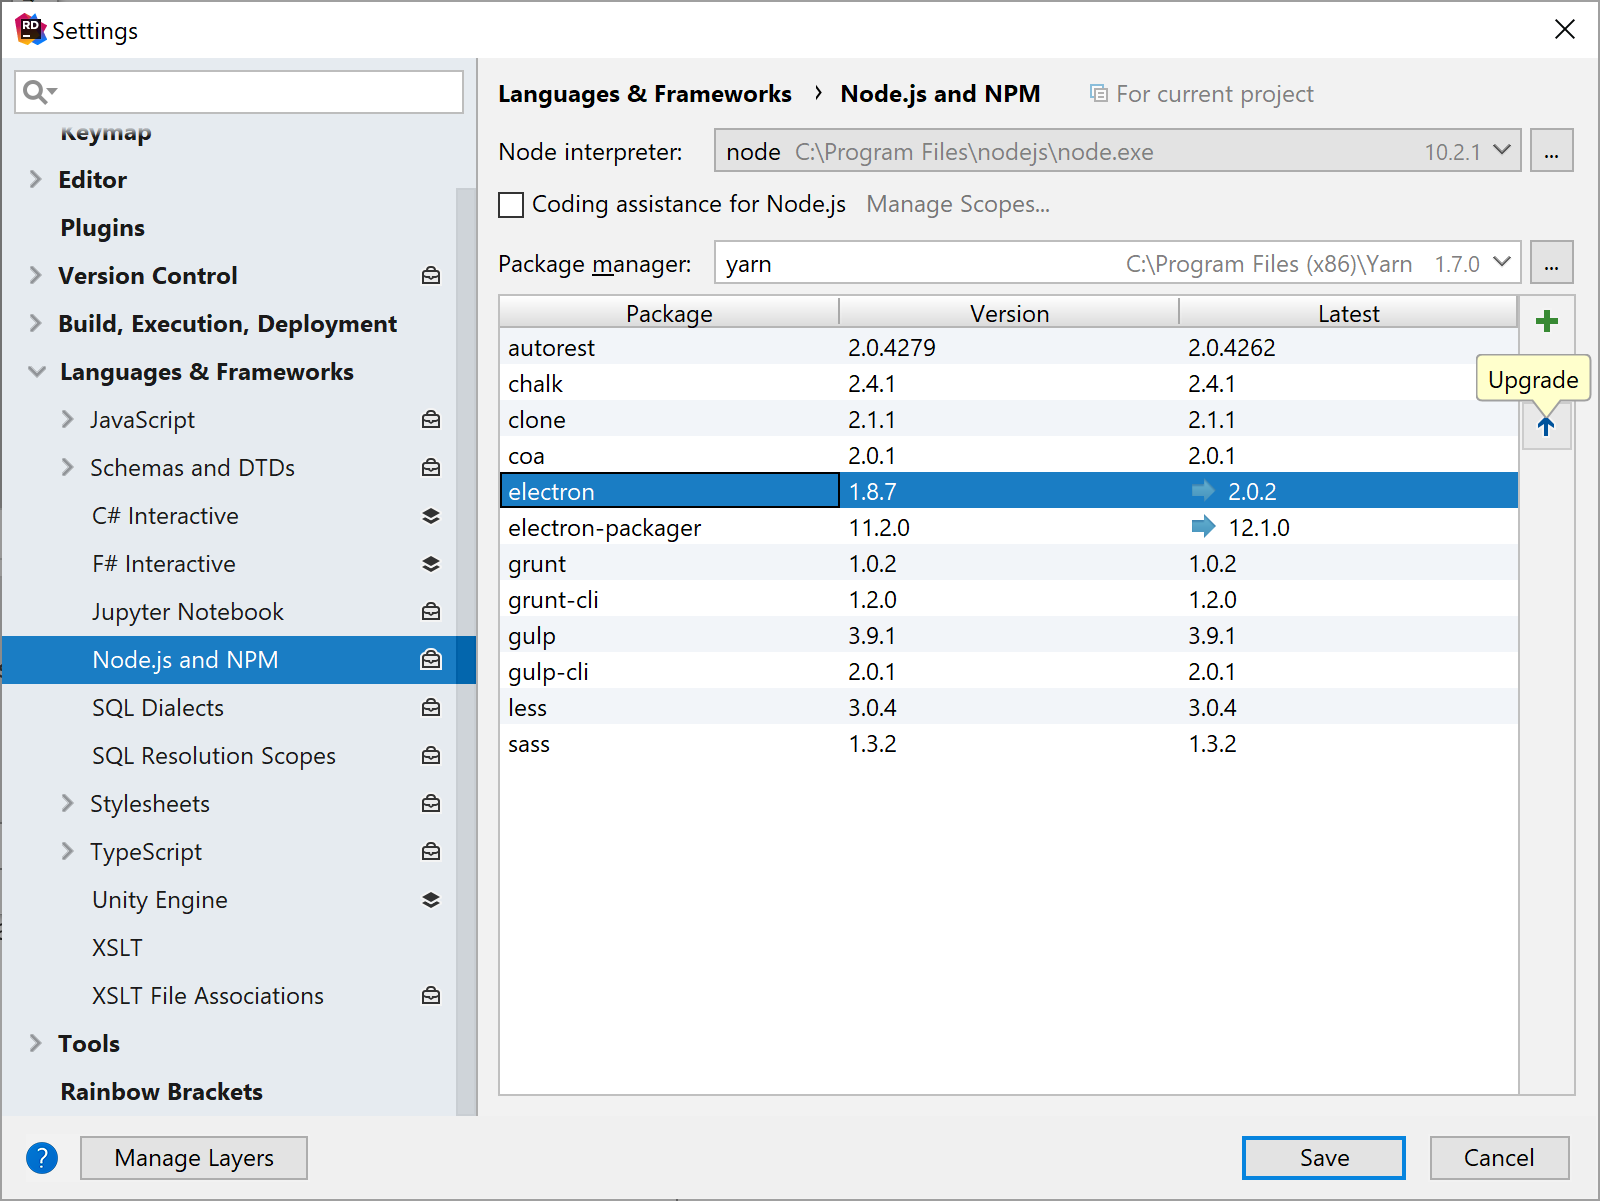Viewport: 1600px width, 1201px height.
Task: Select the chalk package row
Action: coord(1009,383)
